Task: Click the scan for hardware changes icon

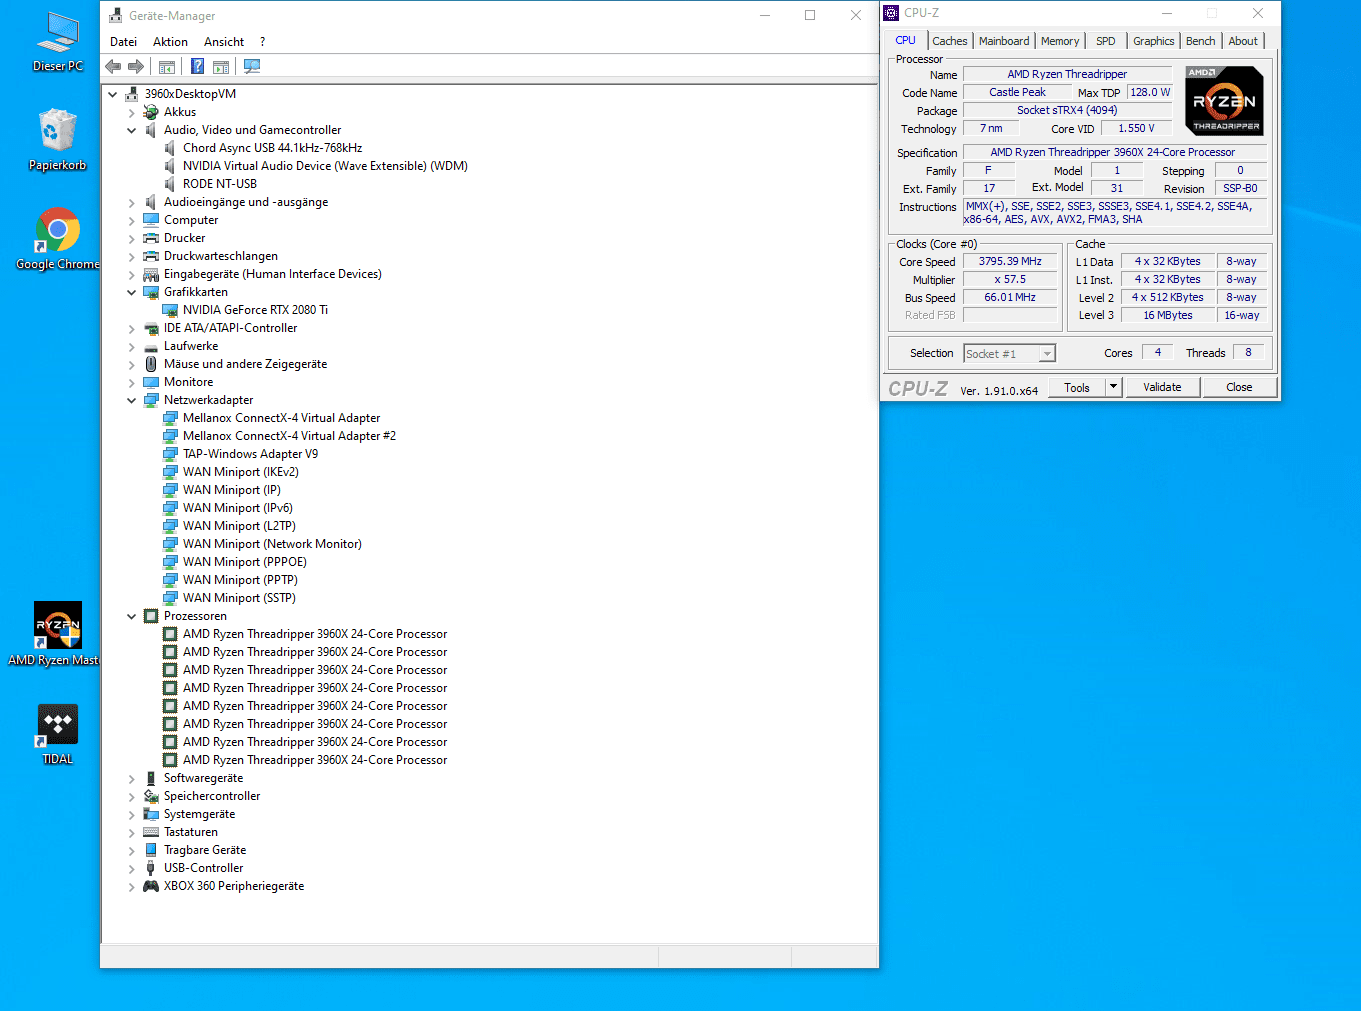Action: tap(252, 67)
